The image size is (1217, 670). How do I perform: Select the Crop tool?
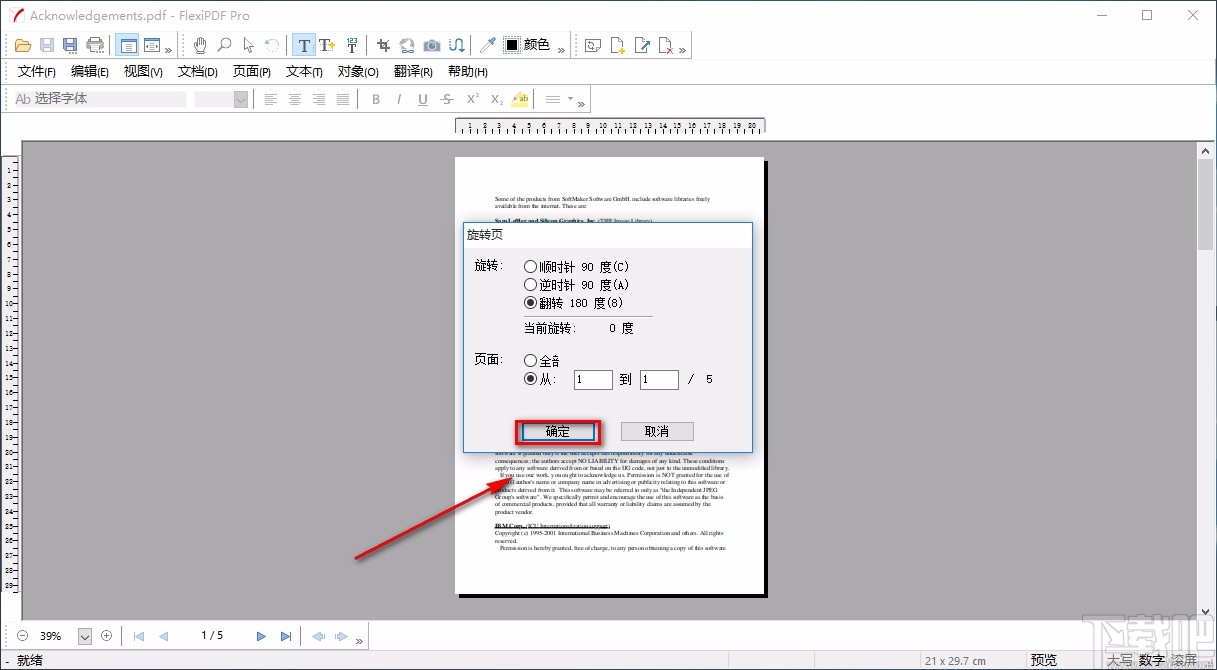(x=383, y=45)
